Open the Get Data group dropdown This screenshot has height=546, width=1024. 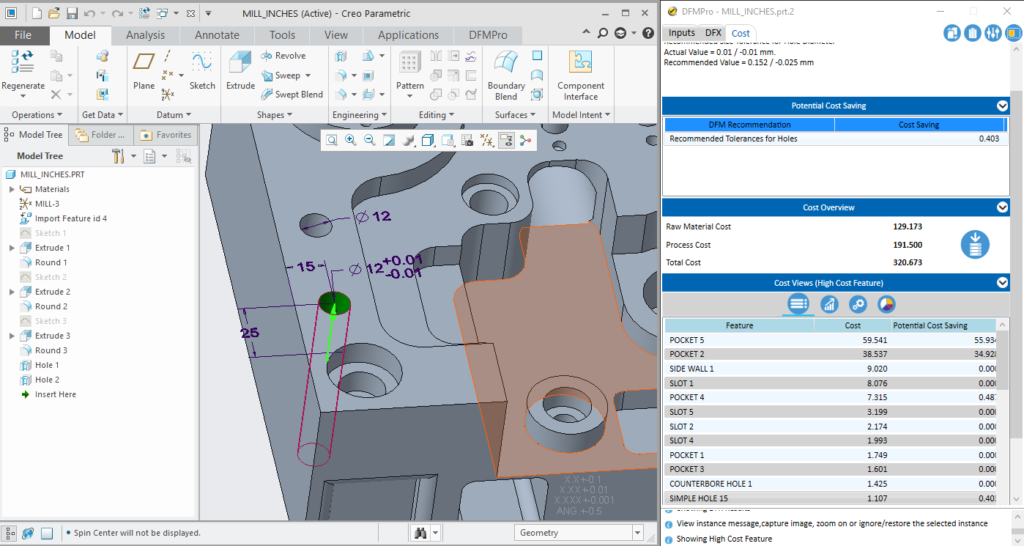[103, 115]
